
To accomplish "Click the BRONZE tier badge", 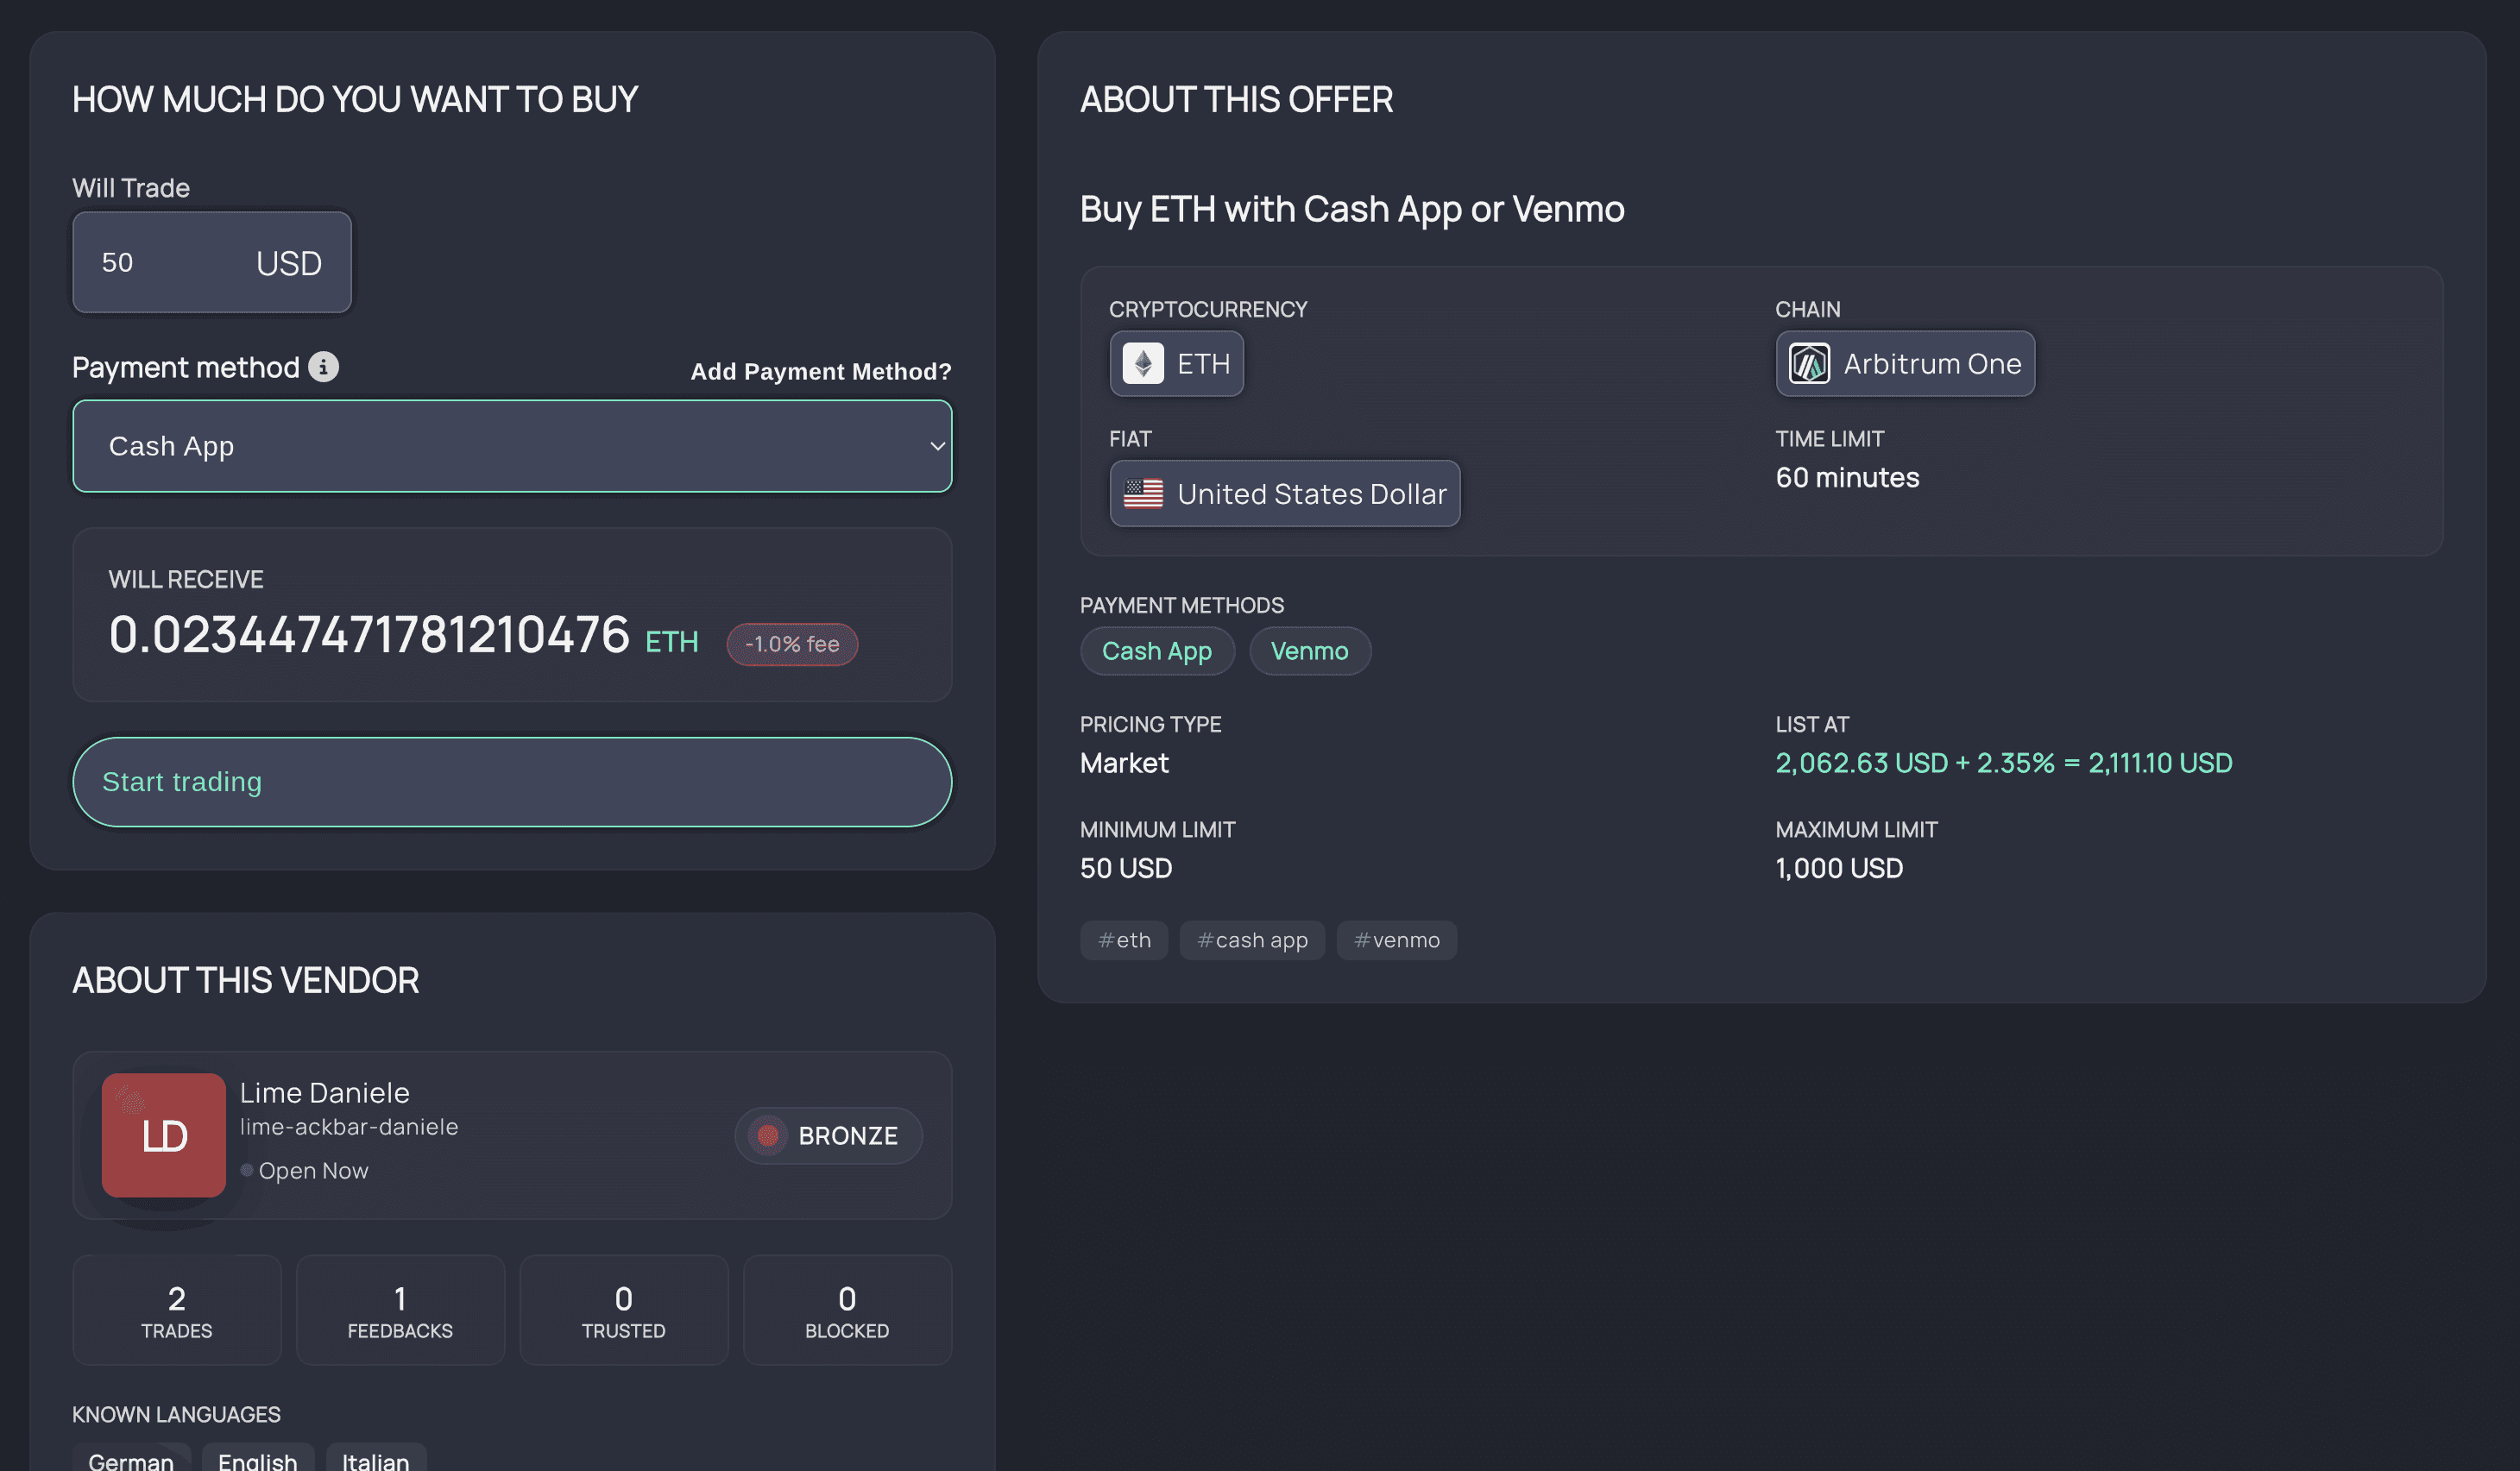I will (828, 1135).
